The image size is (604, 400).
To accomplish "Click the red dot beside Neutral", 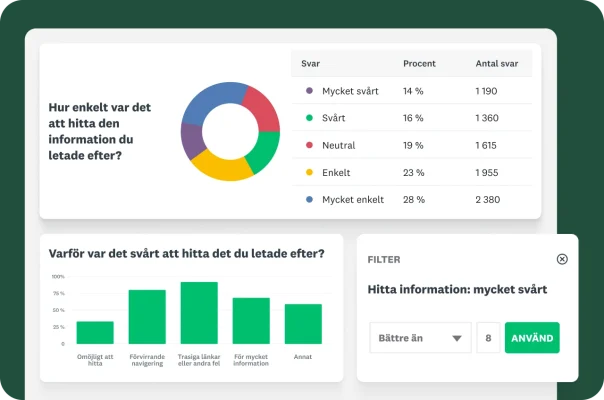I will click(309, 145).
